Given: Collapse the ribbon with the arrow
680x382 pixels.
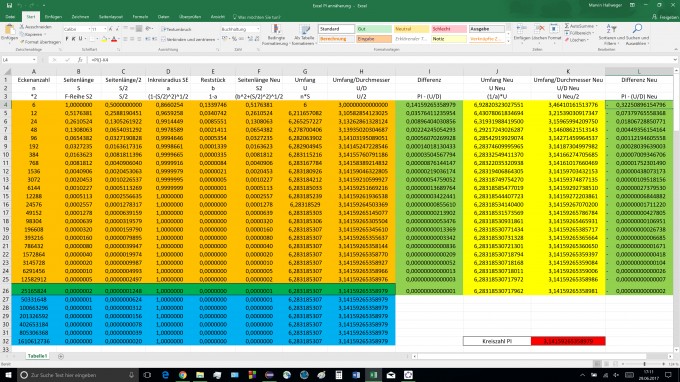Looking at the screenshot, I should click(675, 49).
